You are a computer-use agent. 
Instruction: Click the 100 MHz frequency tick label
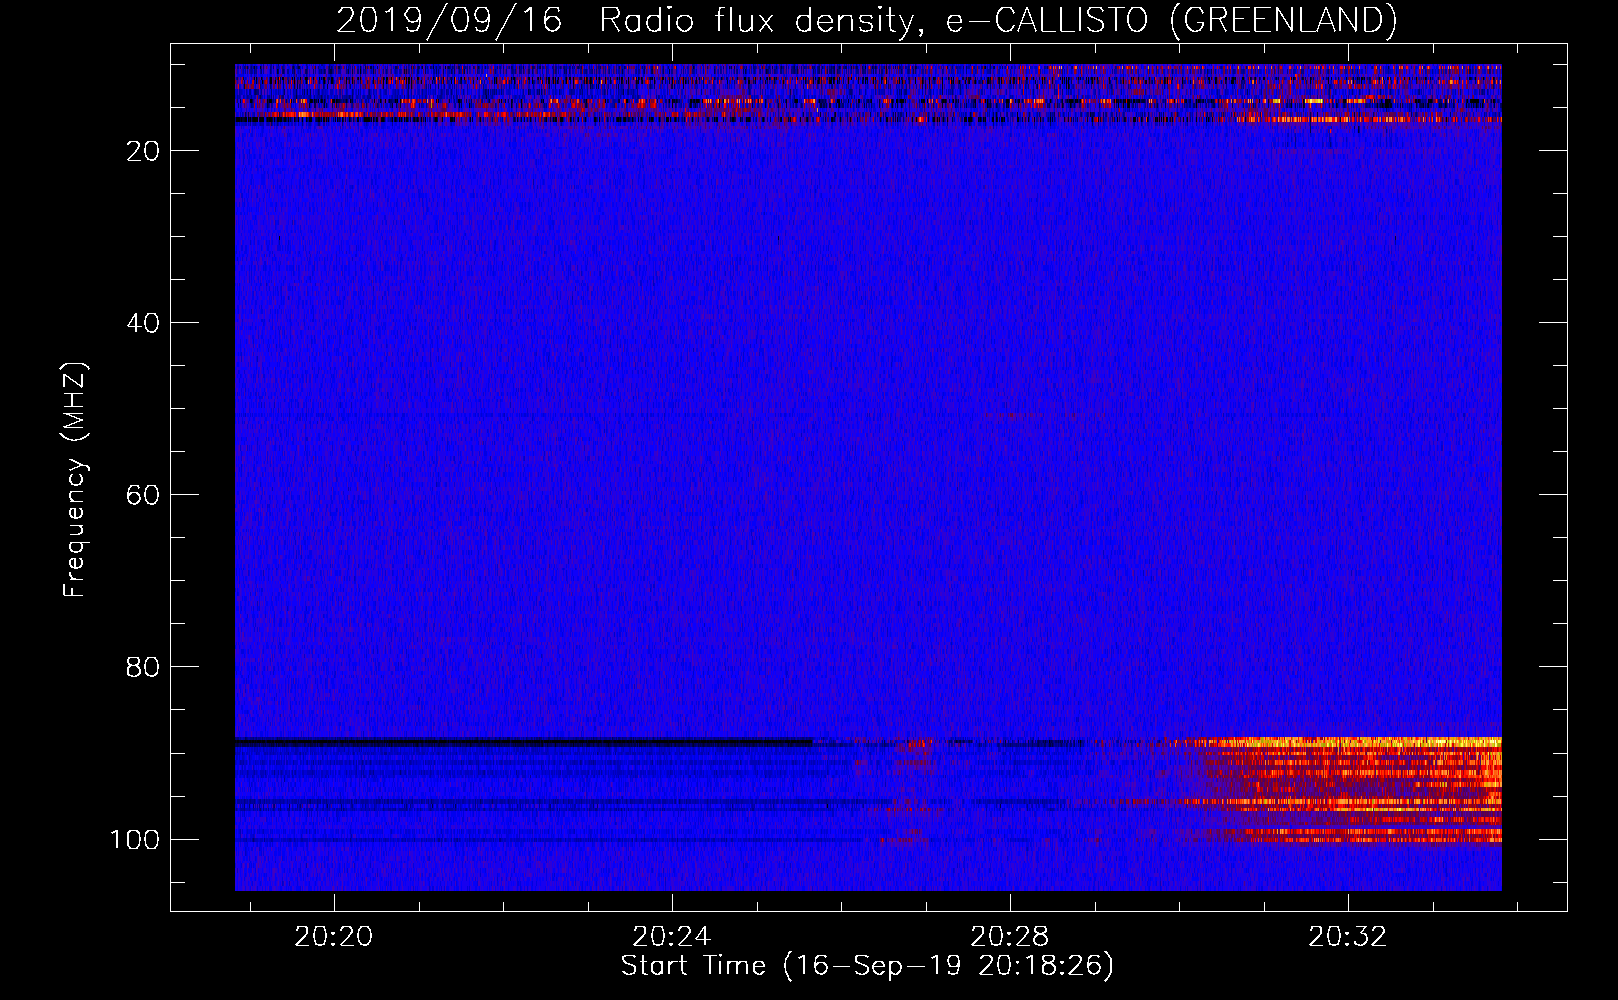point(135,839)
